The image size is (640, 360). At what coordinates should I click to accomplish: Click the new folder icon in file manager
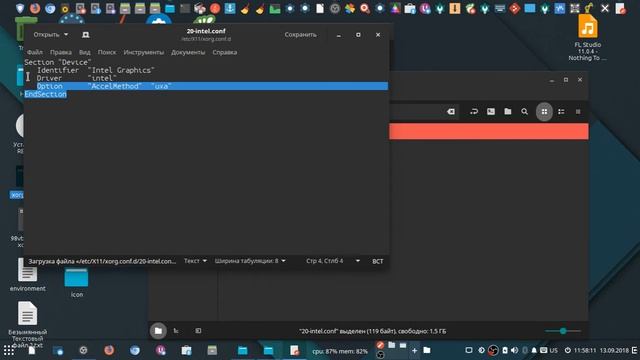point(507,111)
